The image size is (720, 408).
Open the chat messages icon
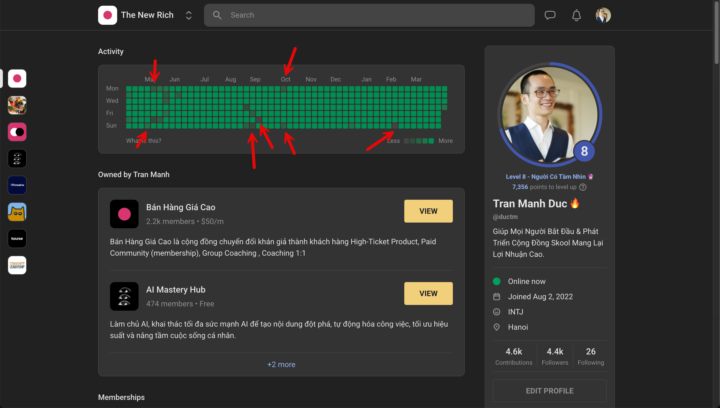pos(550,15)
